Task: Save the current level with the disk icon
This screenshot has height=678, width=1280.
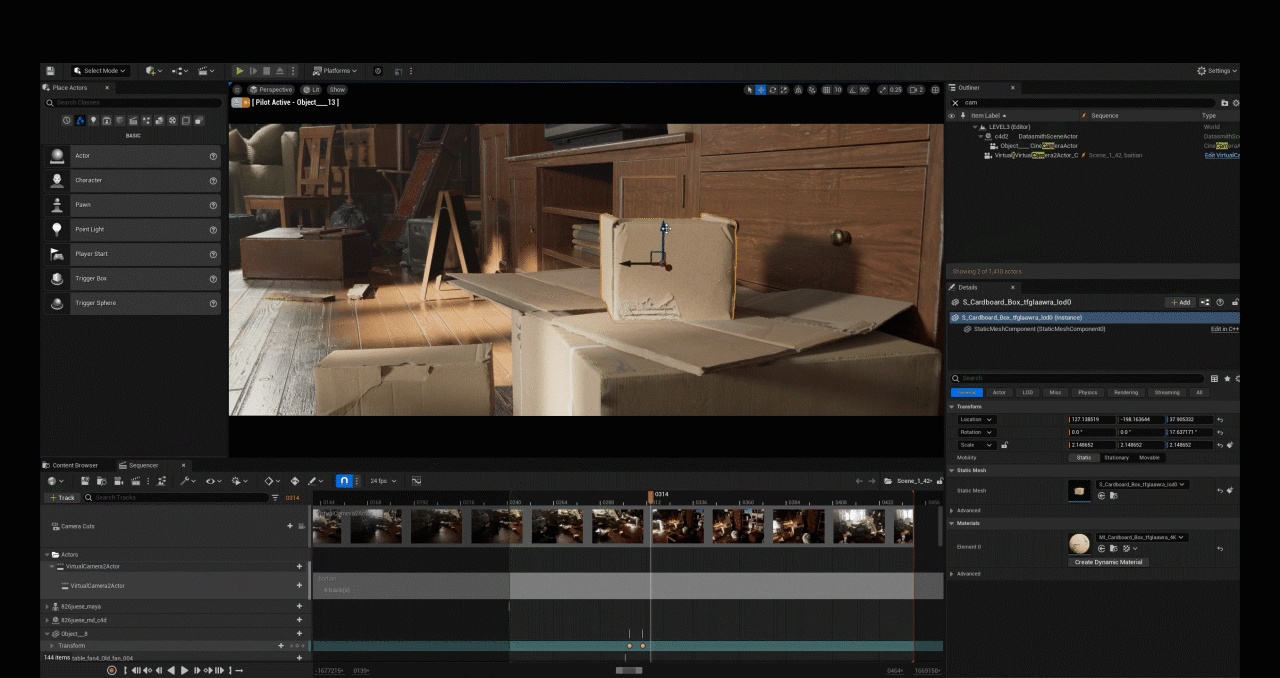Action: click(50, 71)
